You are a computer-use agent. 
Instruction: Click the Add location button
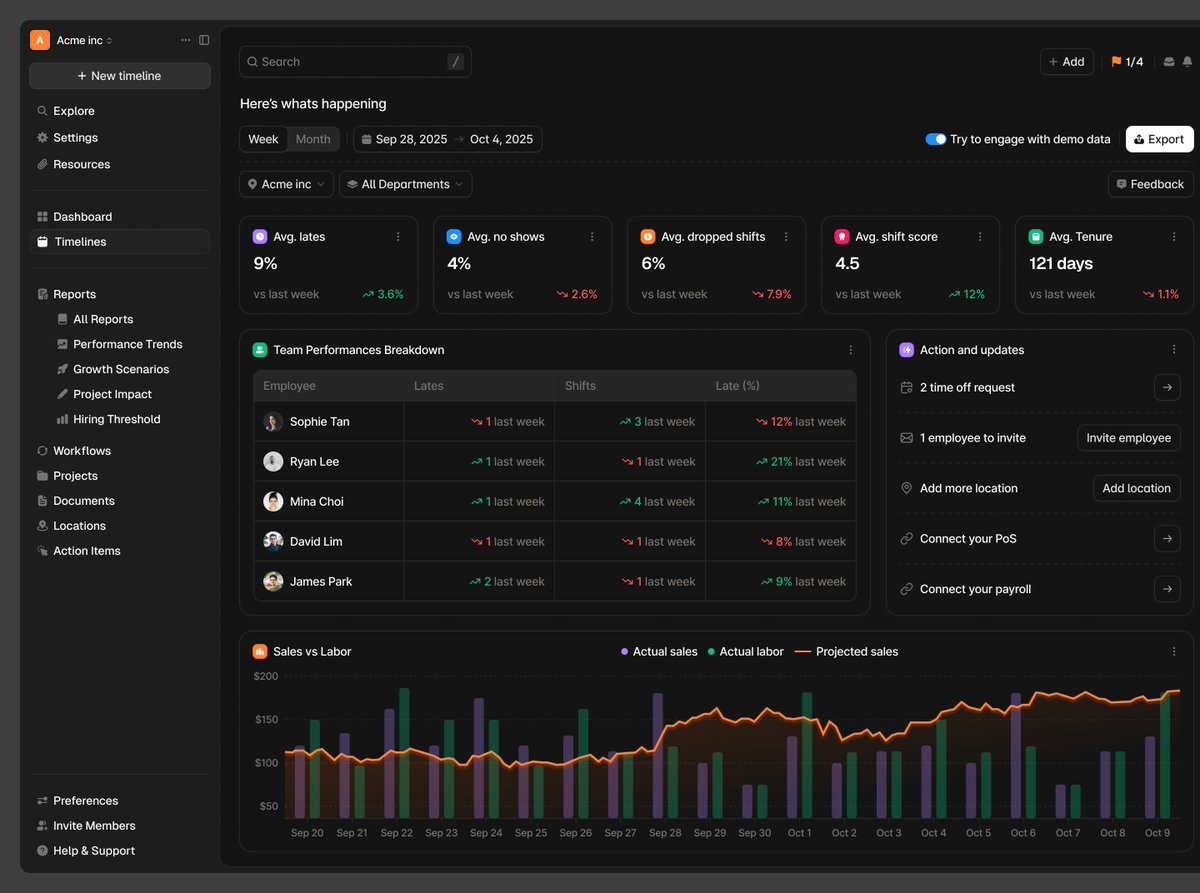[1137, 488]
